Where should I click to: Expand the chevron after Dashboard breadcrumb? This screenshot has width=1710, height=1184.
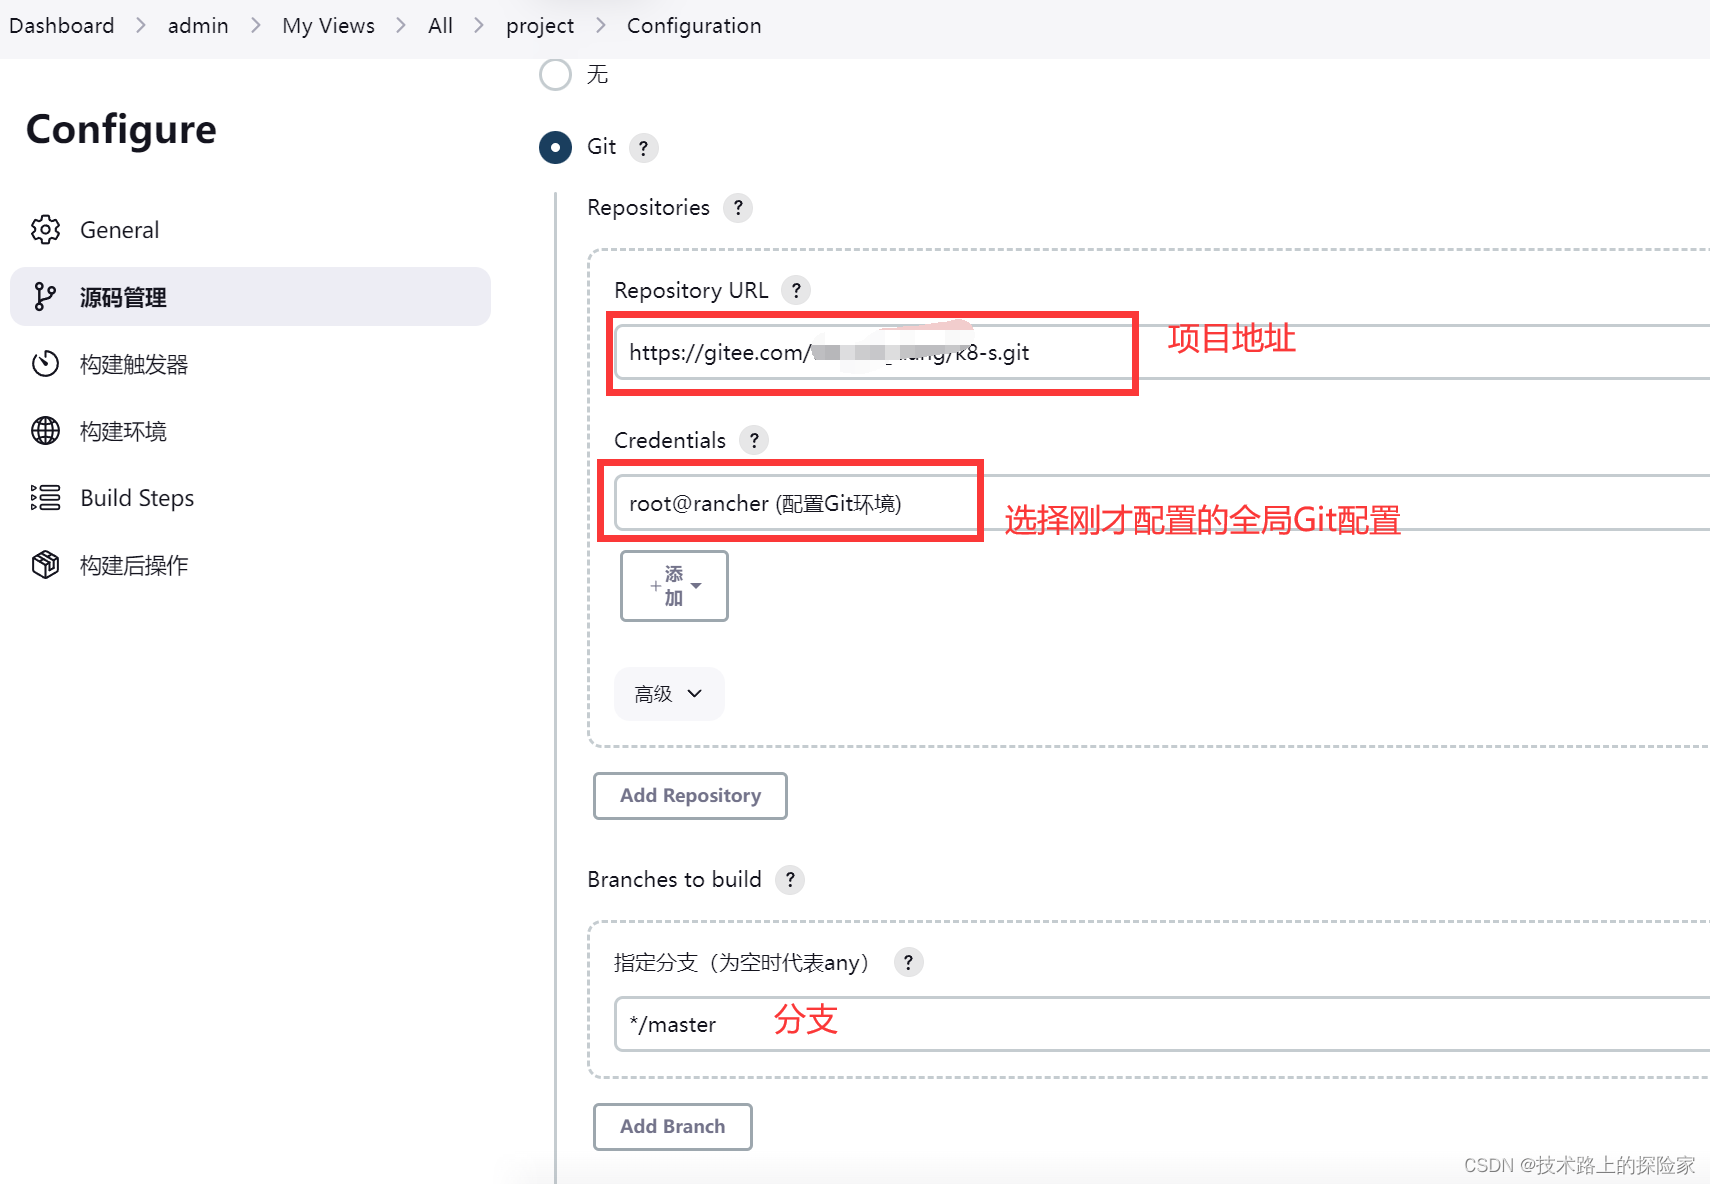pos(141,26)
